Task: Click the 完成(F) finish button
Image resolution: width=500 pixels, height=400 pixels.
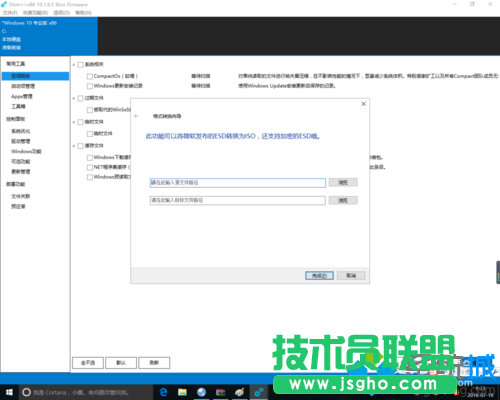Action: 319,276
